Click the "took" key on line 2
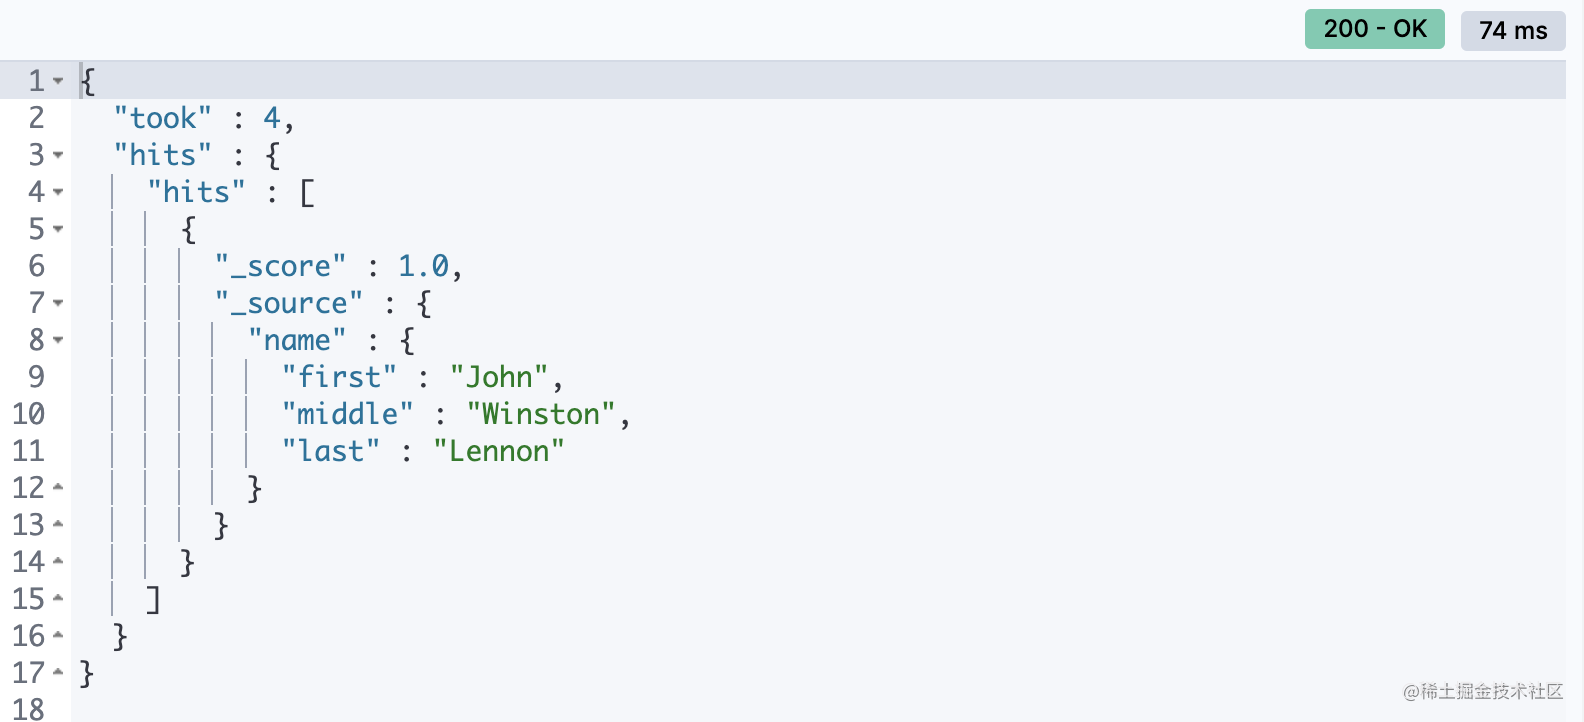This screenshot has height=722, width=1584. click(163, 118)
